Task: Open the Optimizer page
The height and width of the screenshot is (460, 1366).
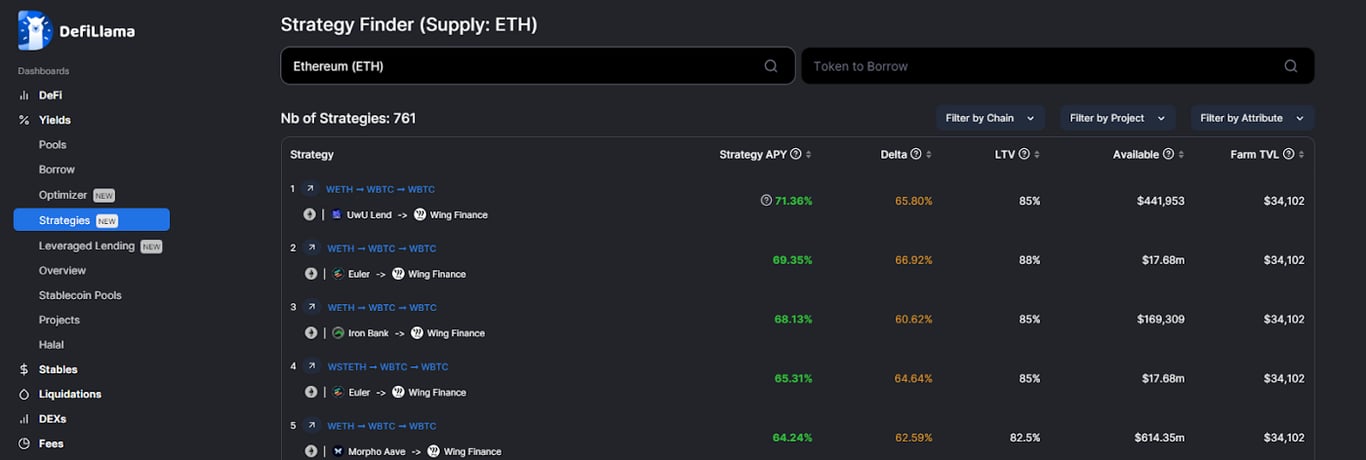Action: (63, 195)
